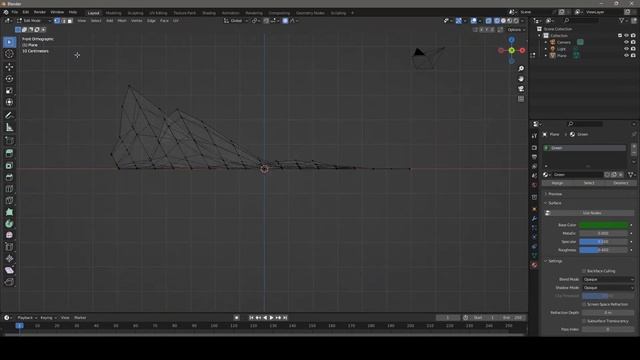Click the Zoom viewport magnifier icon

pyautogui.click(x=521, y=69)
